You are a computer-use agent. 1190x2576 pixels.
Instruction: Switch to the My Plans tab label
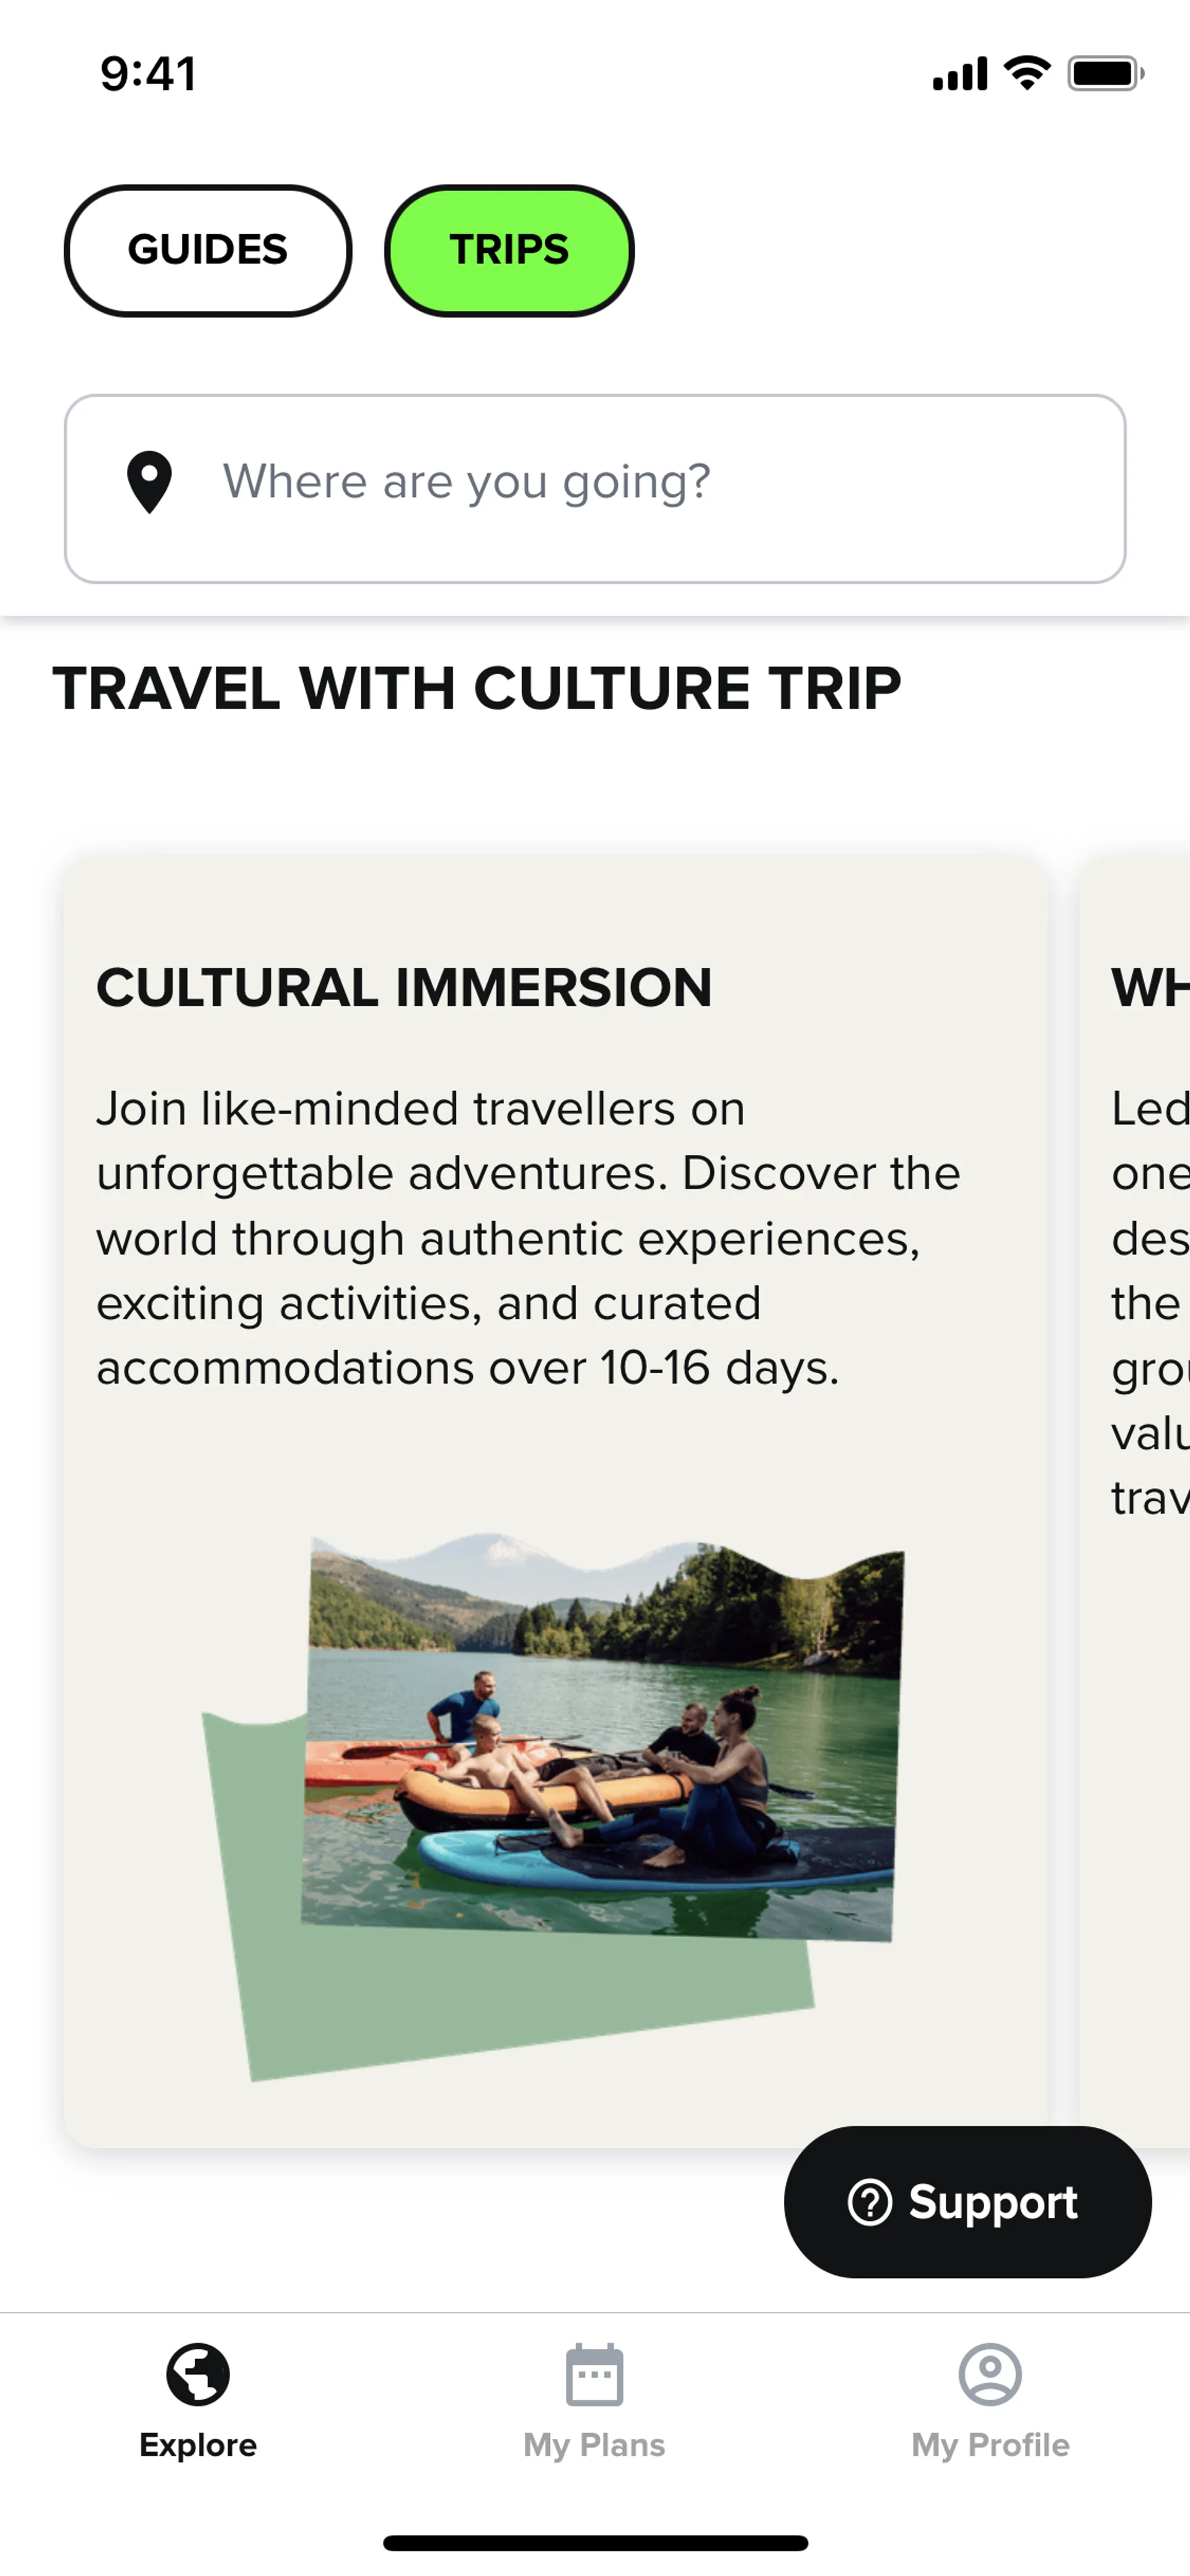[x=594, y=2445]
